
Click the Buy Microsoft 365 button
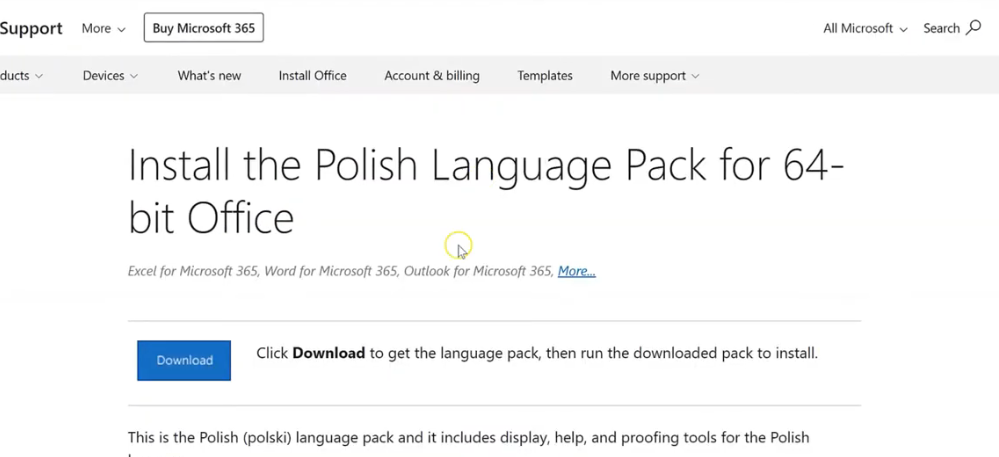pos(203,28)
